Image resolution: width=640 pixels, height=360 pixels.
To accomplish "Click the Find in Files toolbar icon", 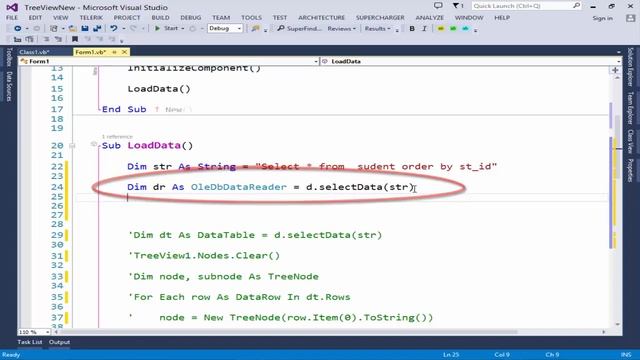I will 256,29.
